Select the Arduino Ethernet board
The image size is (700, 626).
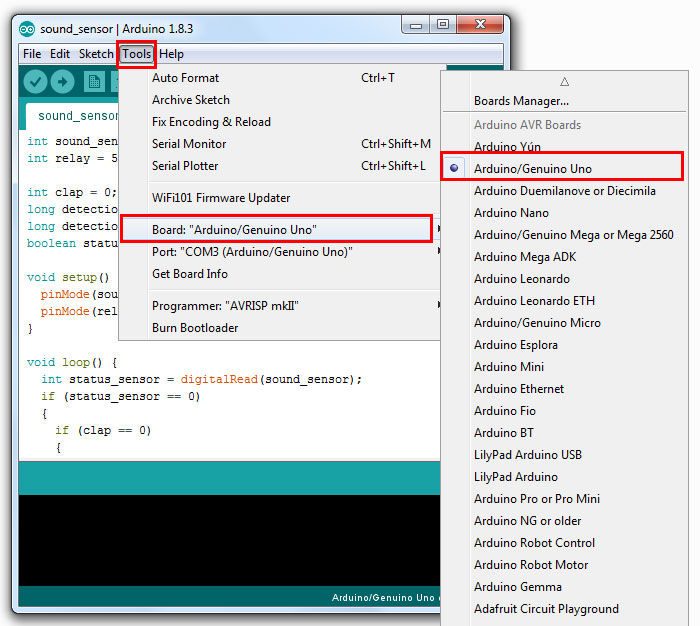tap(565, 389)
